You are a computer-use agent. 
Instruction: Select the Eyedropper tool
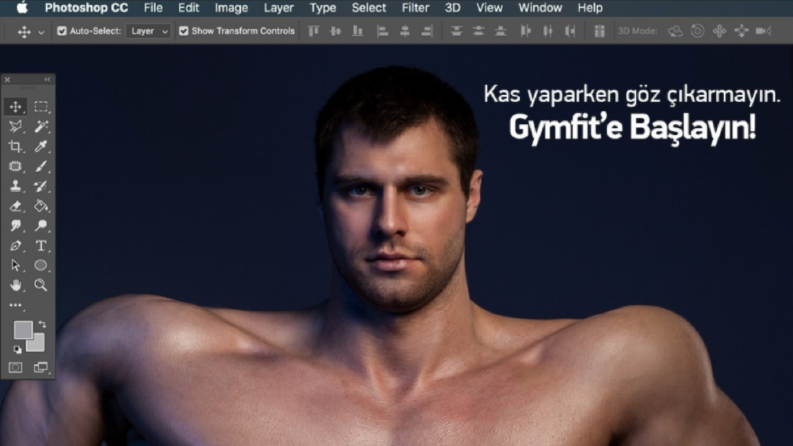tap(40, 147)
